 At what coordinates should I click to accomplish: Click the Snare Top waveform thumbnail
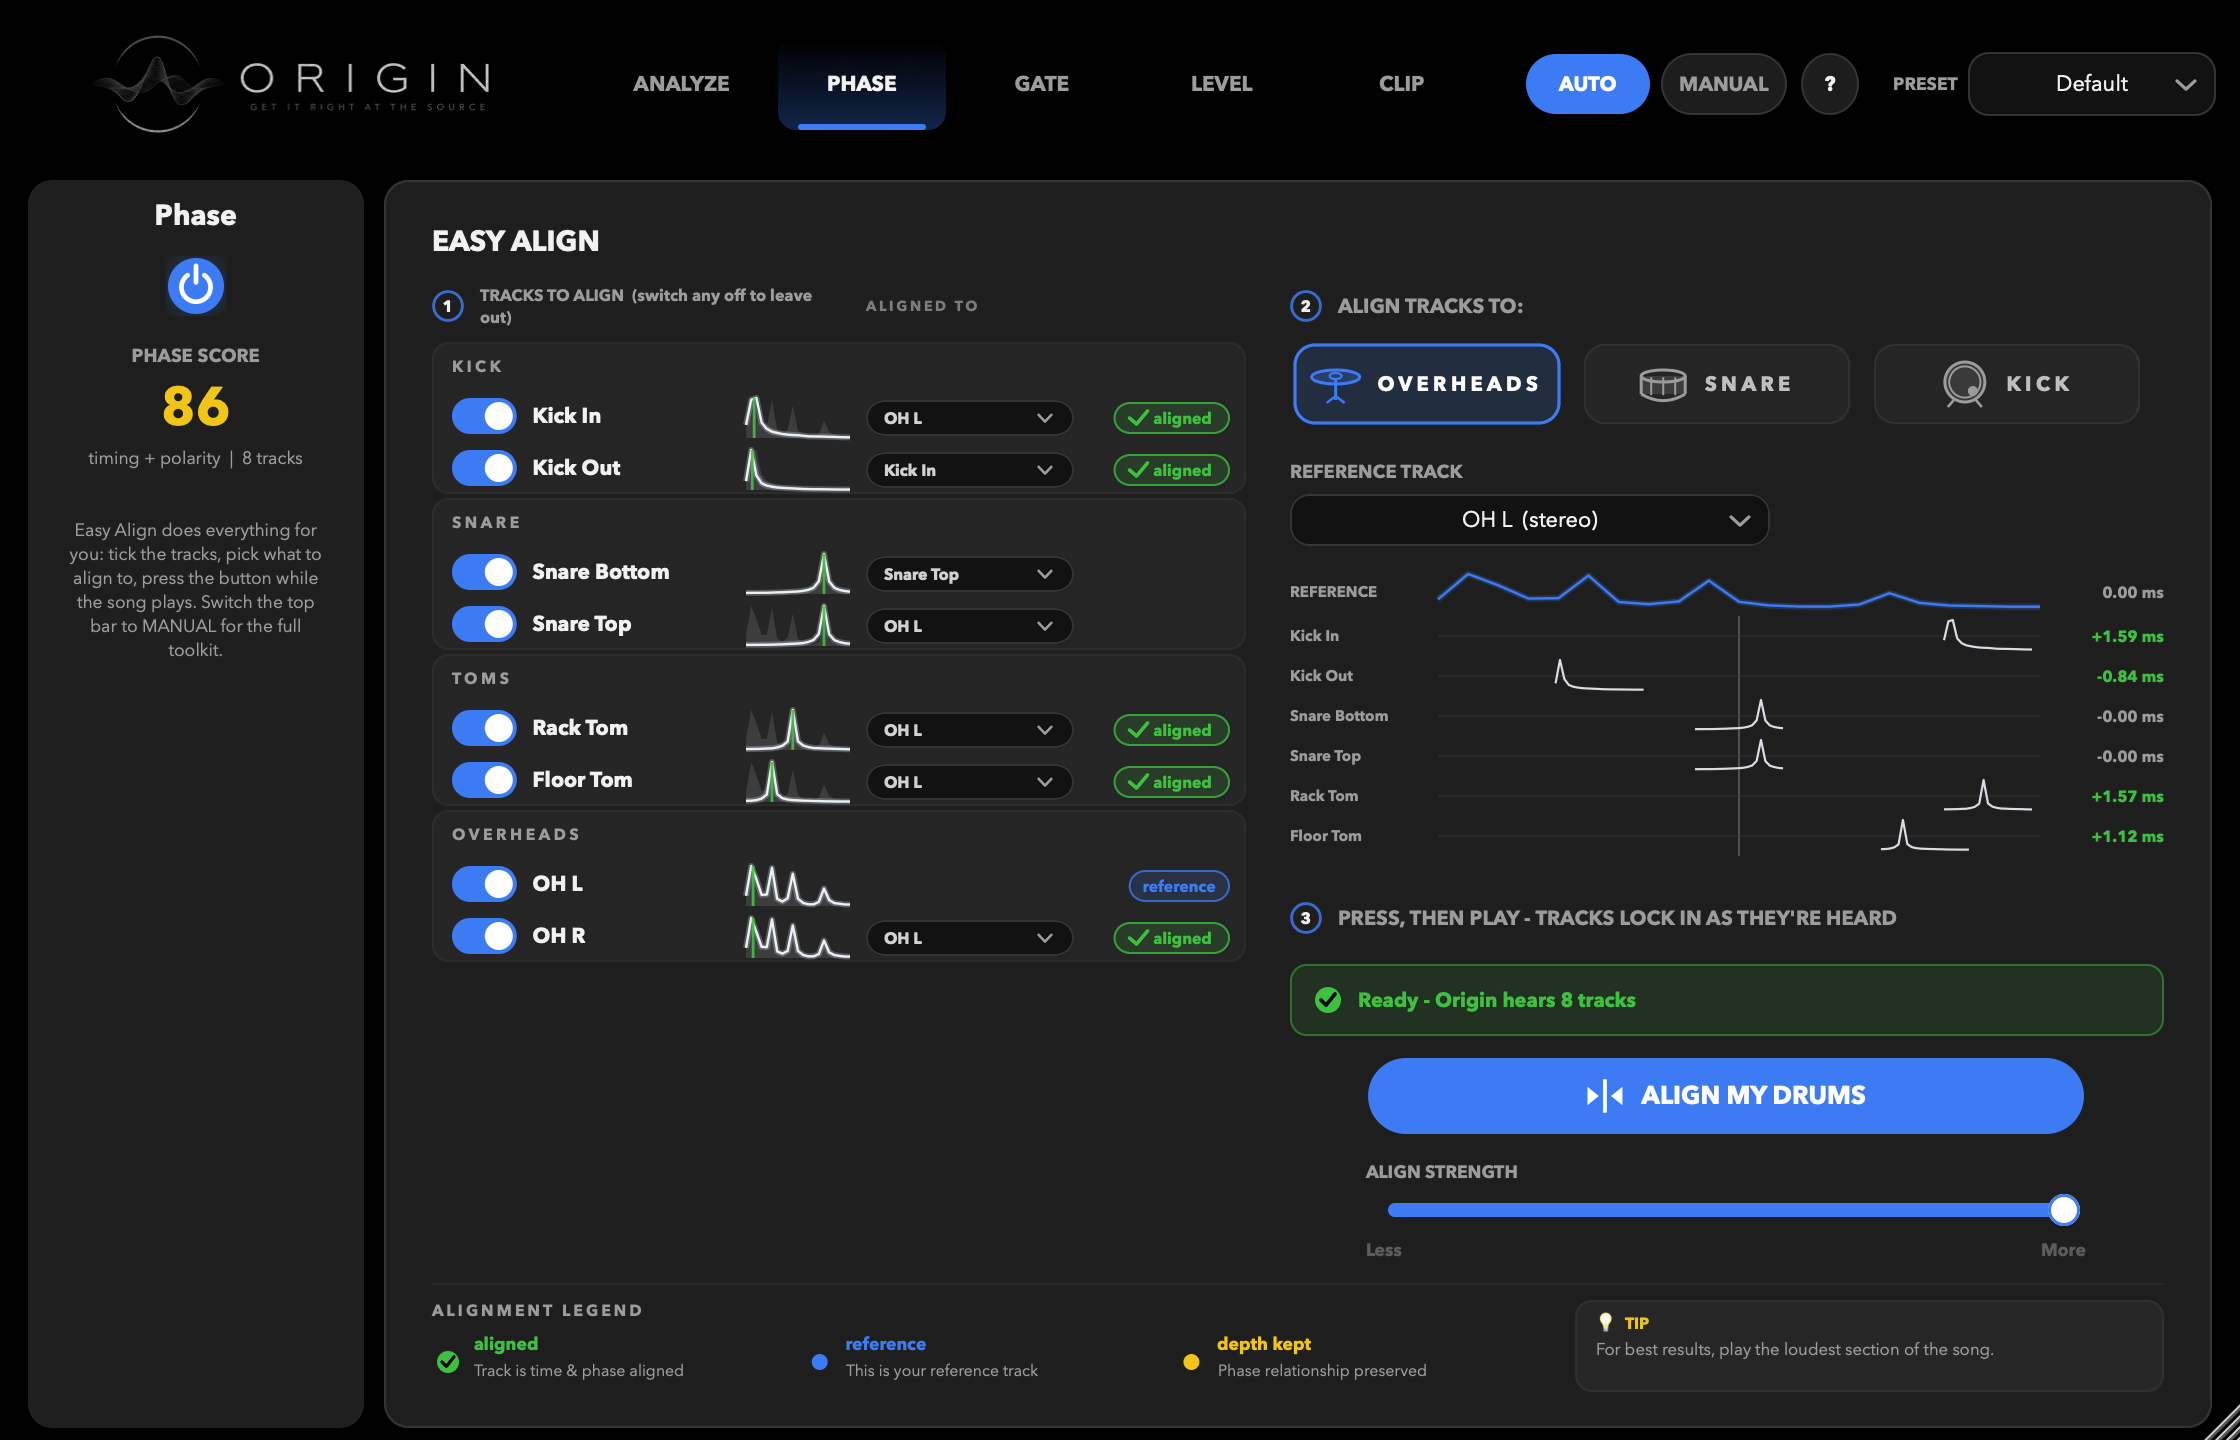797,625
